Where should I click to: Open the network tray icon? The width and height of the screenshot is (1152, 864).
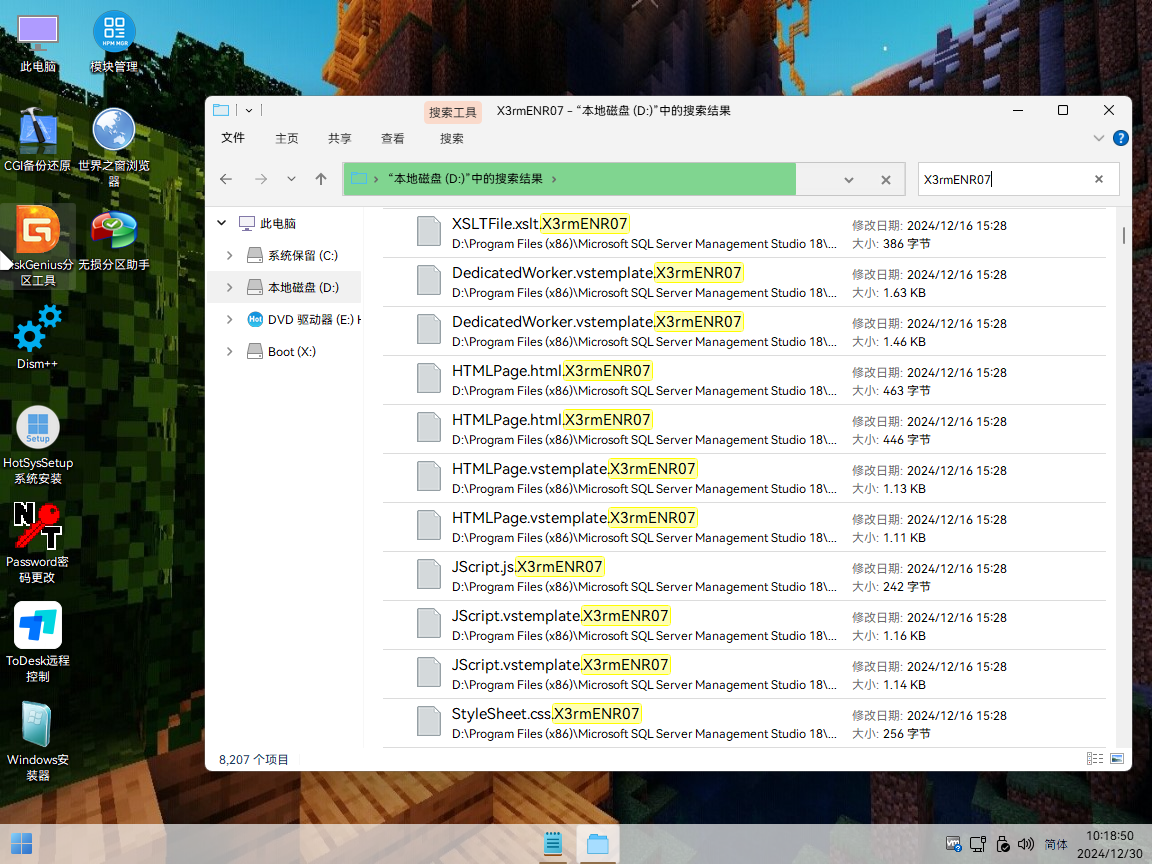tap(978, 844)
